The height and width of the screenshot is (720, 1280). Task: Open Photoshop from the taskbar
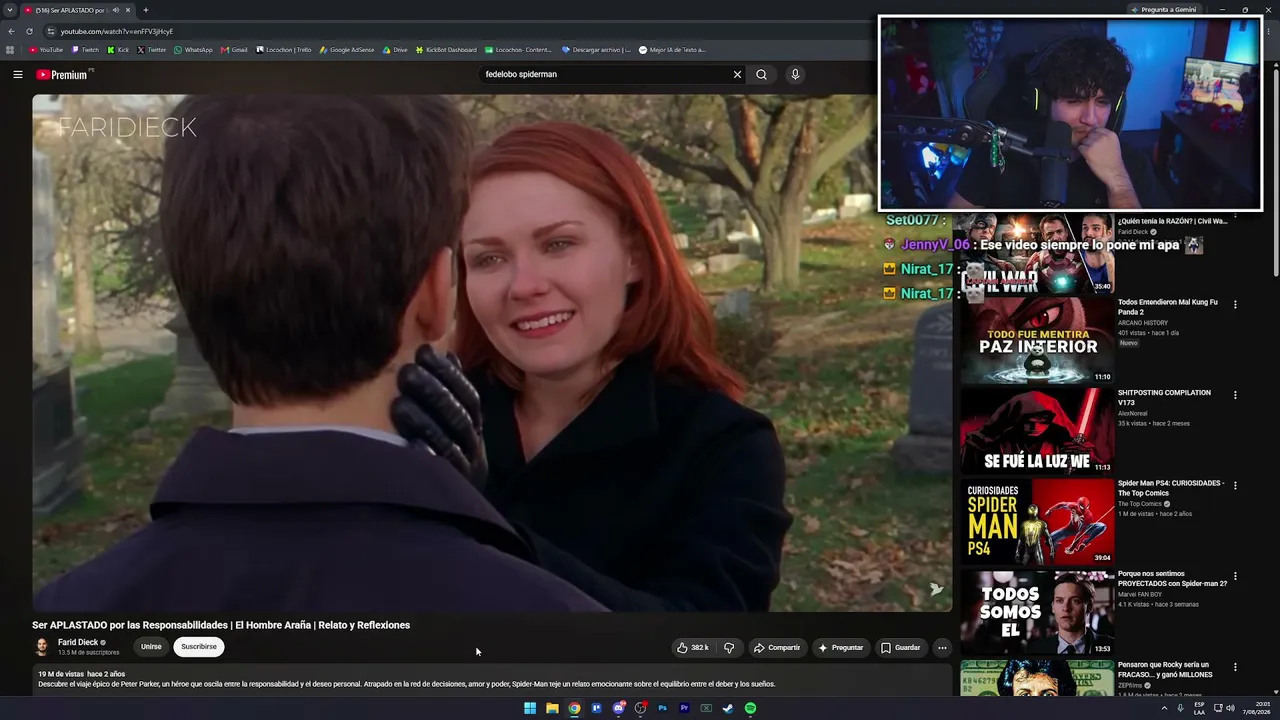pyautogui.click(x=662, y=708)
